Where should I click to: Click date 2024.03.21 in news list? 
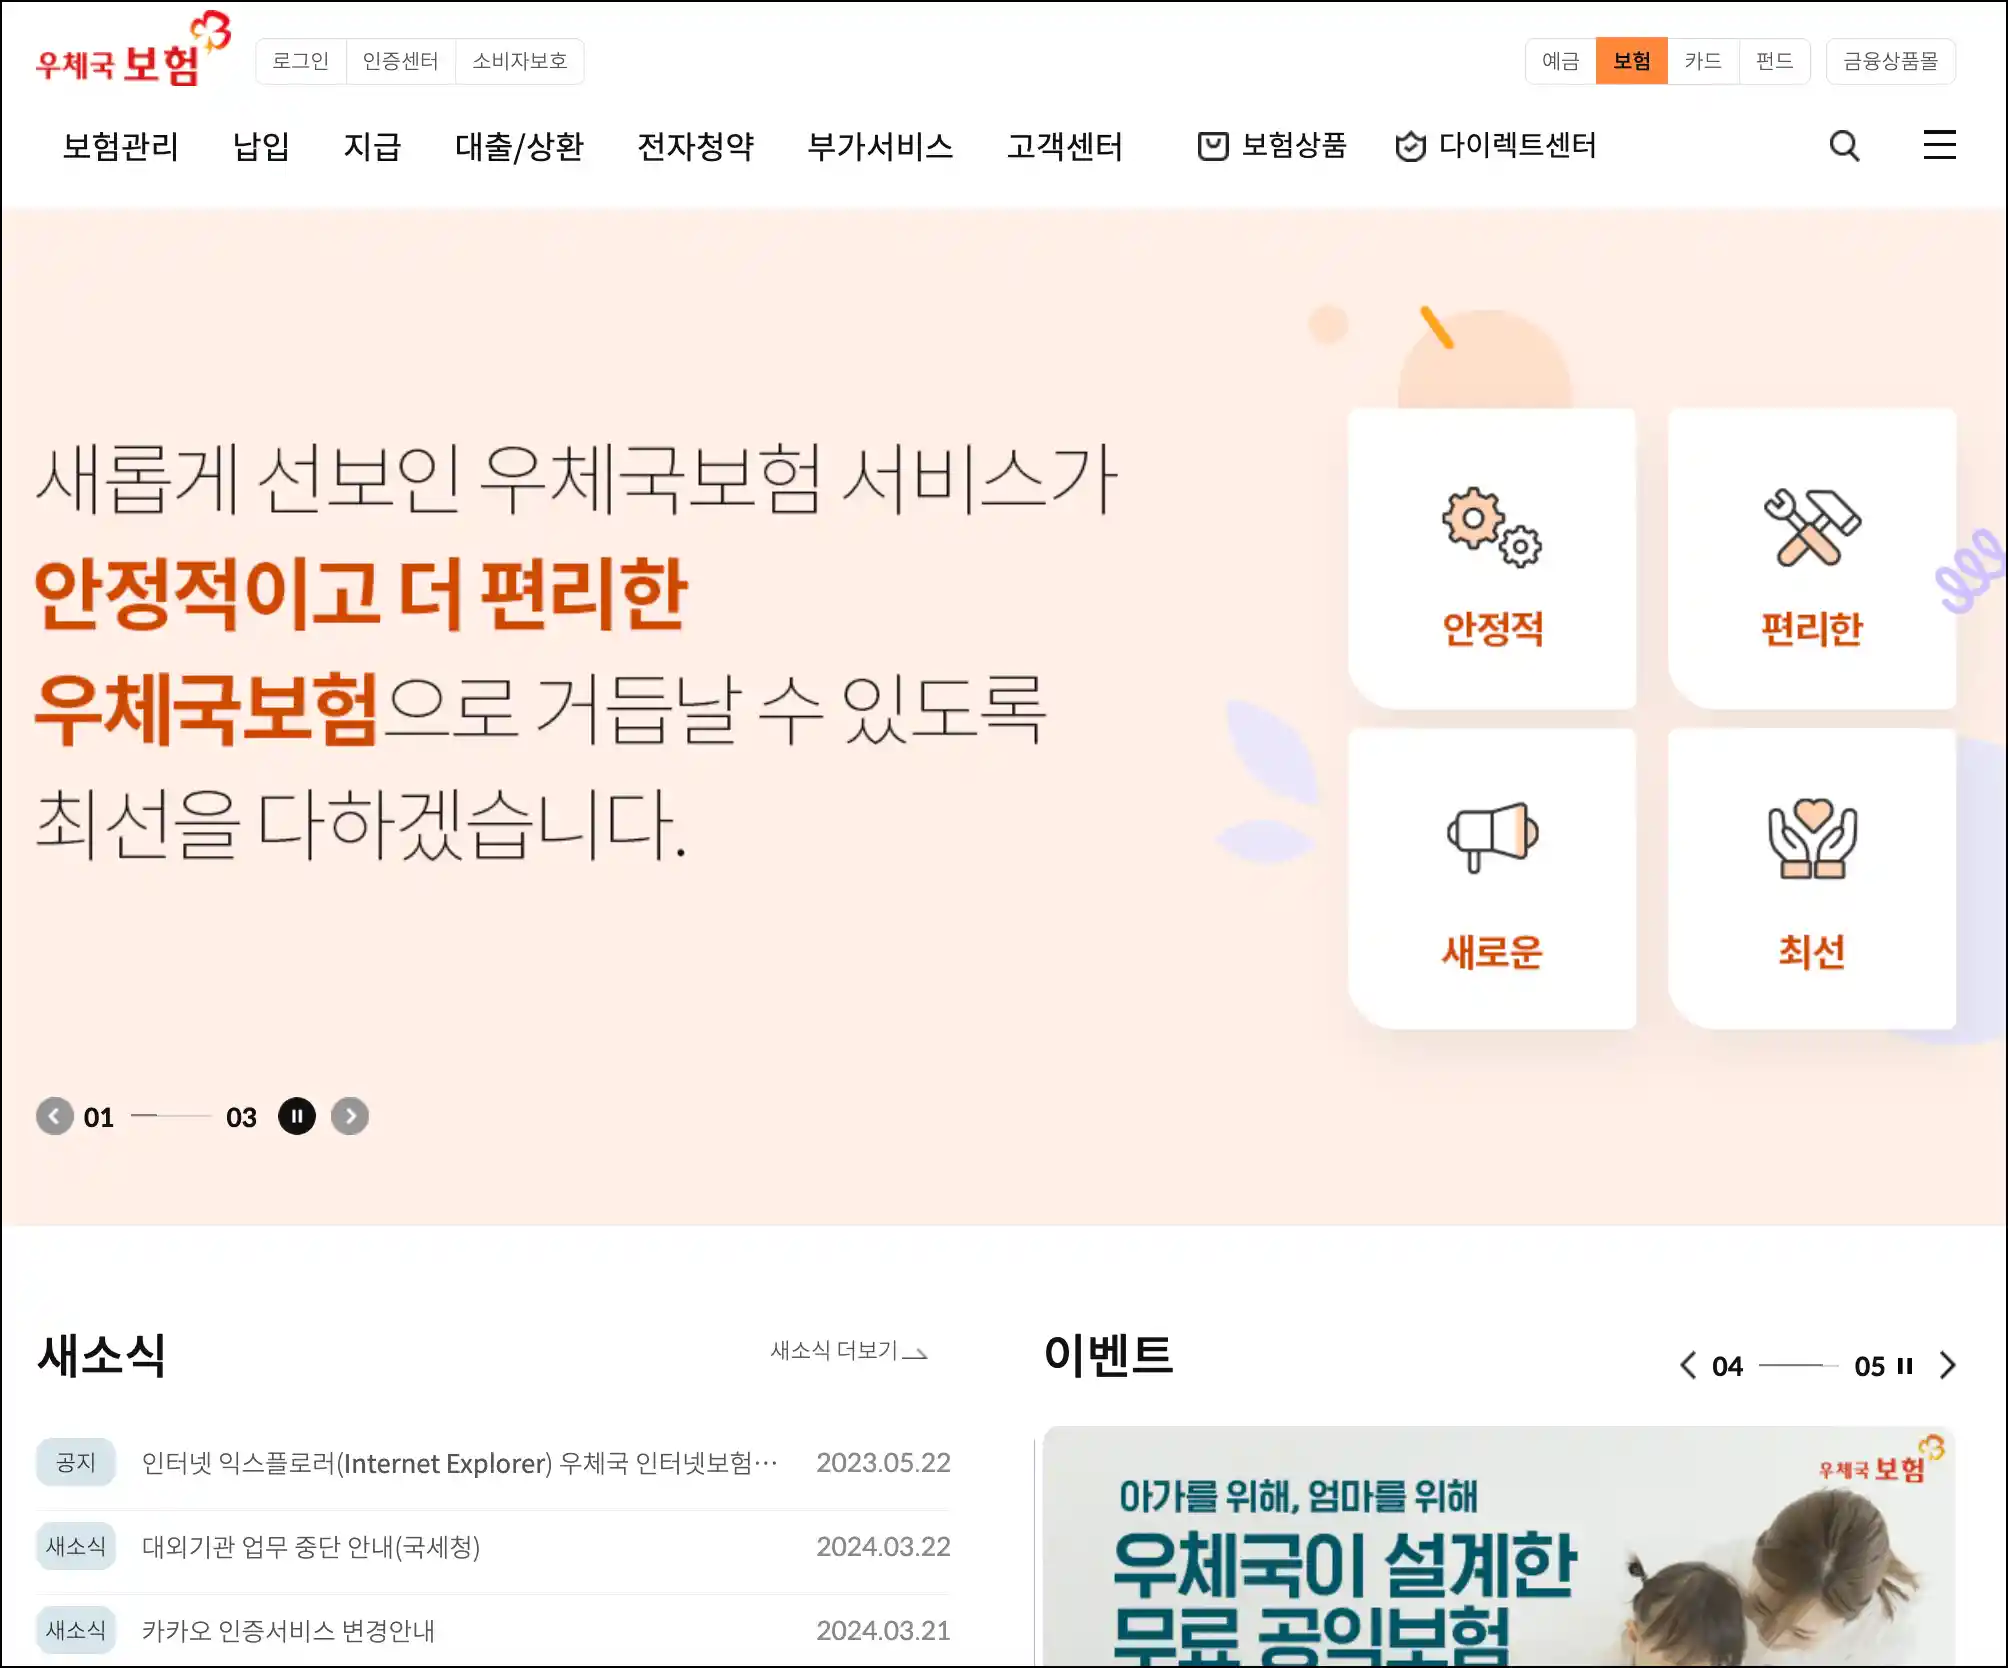pyautogui.click(x=883, y=1631)
